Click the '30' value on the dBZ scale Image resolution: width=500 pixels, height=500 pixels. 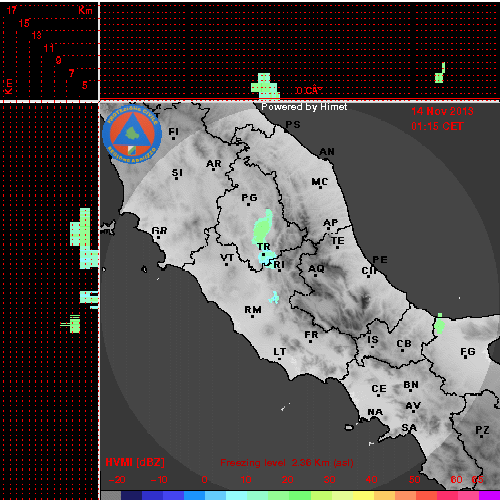point(329,480)
